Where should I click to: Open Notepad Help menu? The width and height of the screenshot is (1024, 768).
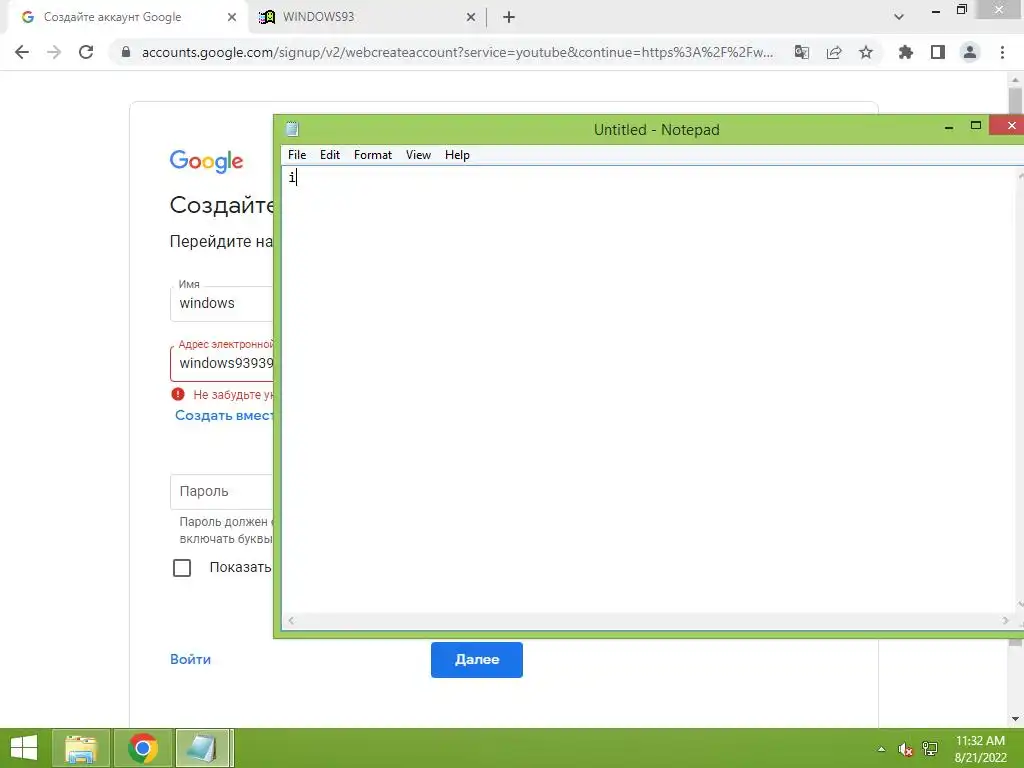coord(457,155)
